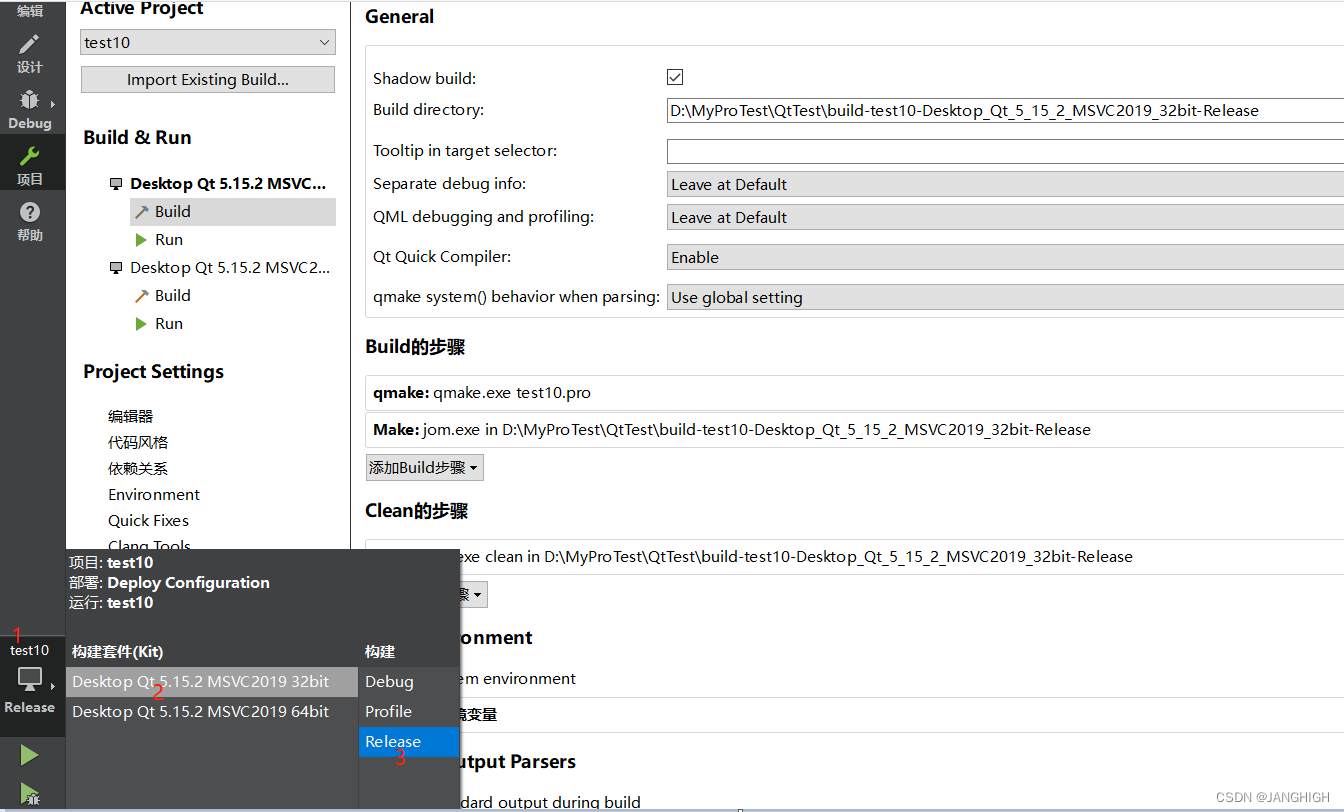This screenshot has height=812, width=1344.
Task: Open the Separate debug info dropdown
Action: [x=1005, y=184]
